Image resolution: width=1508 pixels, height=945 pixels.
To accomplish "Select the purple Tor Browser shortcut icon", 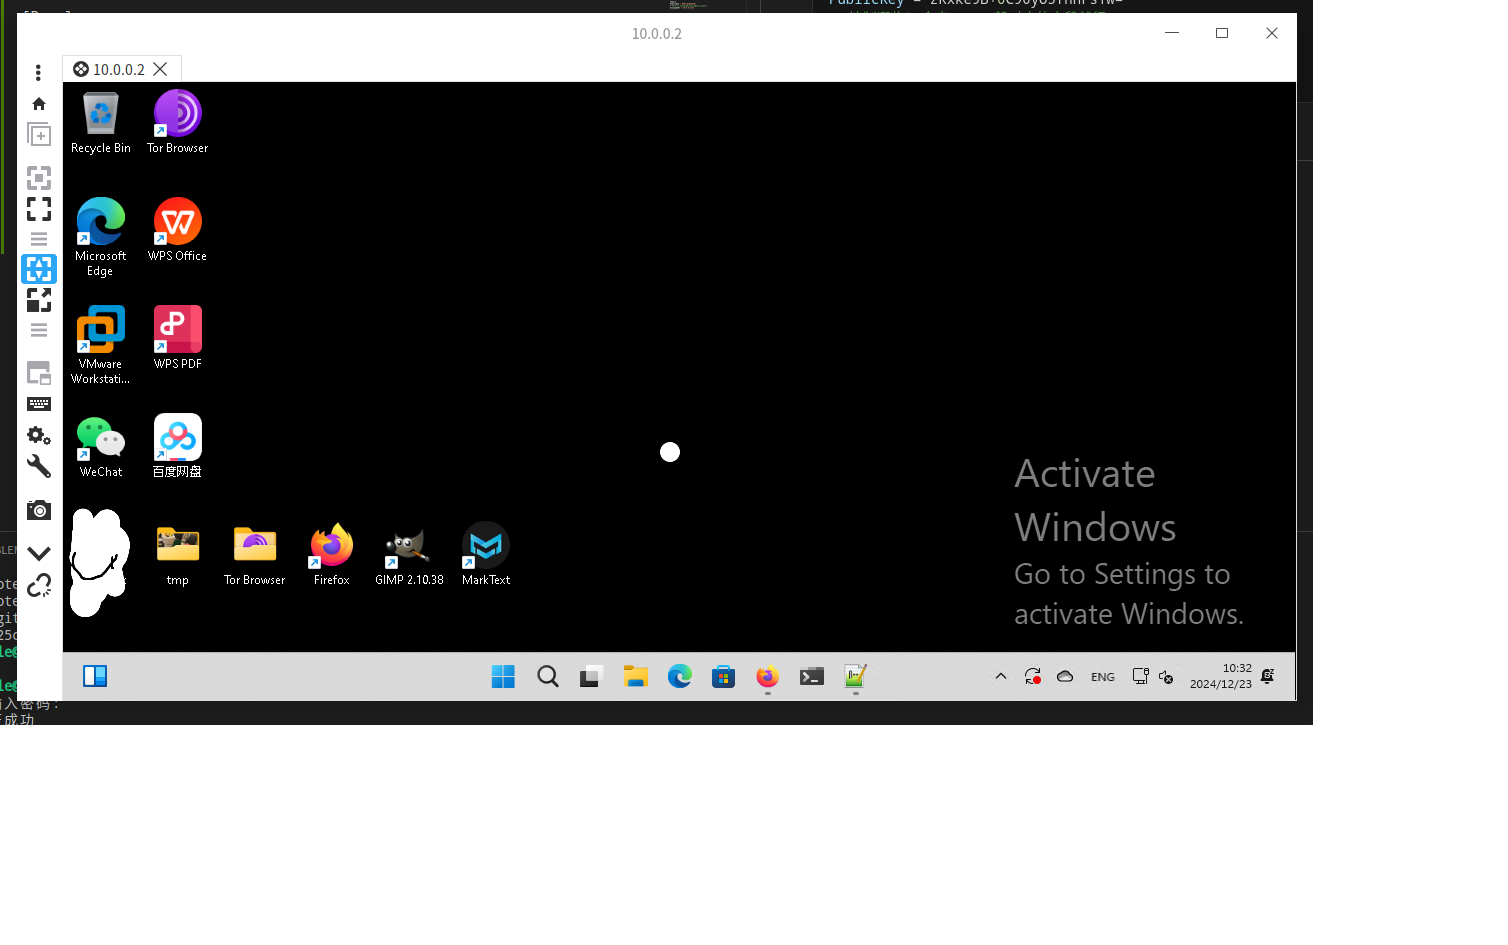I will [178, 123].
